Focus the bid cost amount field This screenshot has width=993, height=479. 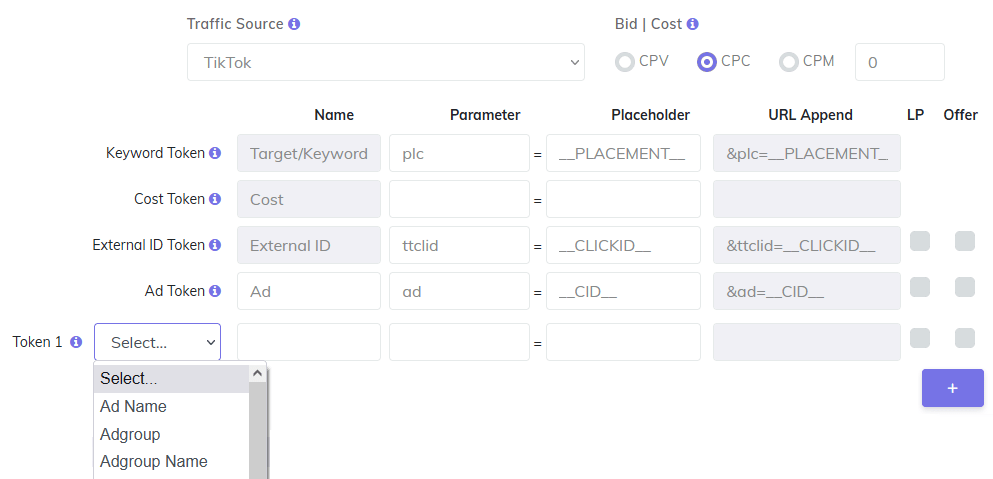coord(899,62)
